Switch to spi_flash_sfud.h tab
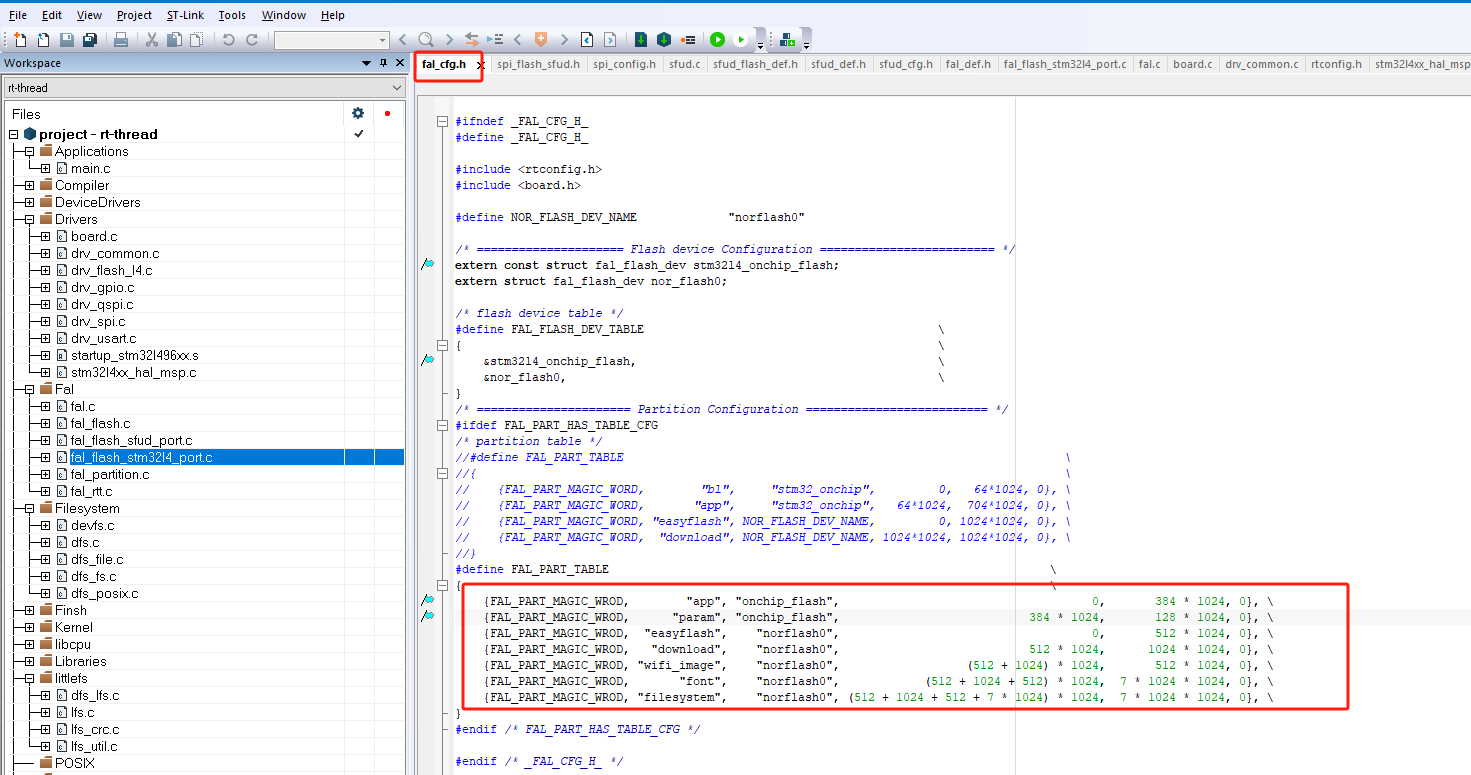The width and height of the screenshot is (1471, 775). tap(538, 64)
